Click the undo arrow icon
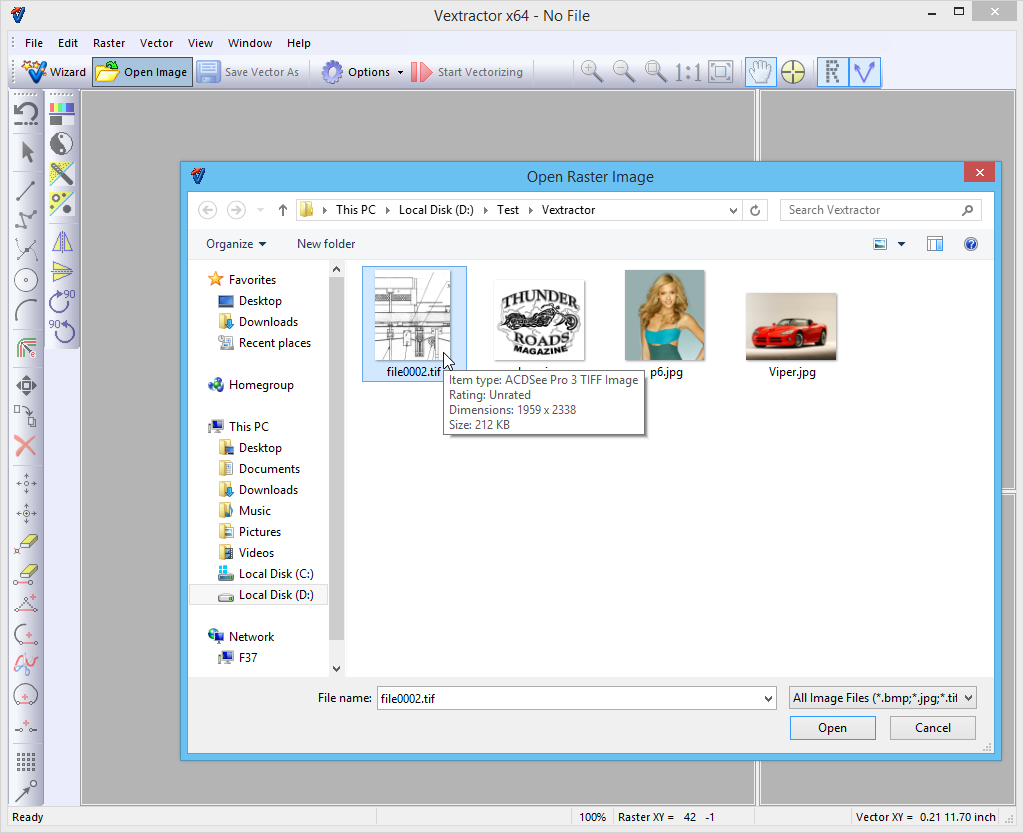This screenshot has width=1024, height=833. click(x=27, y=113)
